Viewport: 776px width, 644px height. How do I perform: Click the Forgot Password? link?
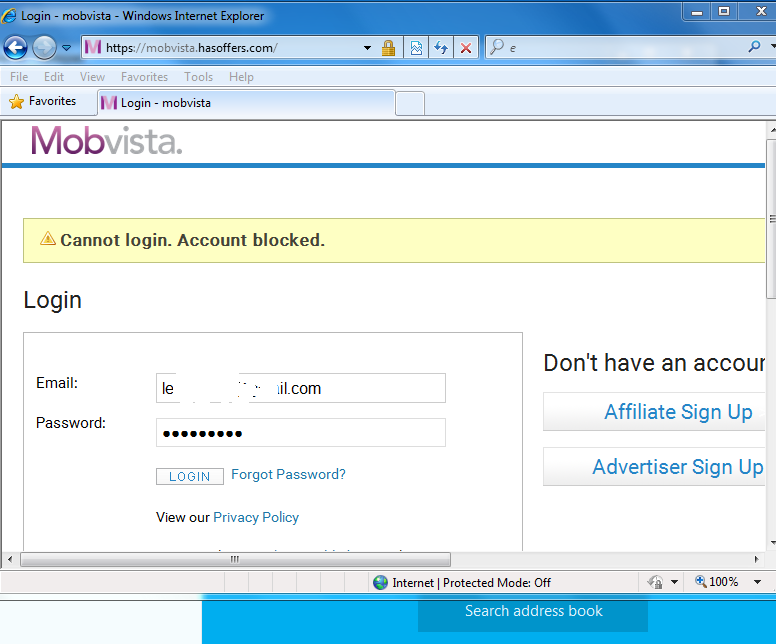(288, 474)
